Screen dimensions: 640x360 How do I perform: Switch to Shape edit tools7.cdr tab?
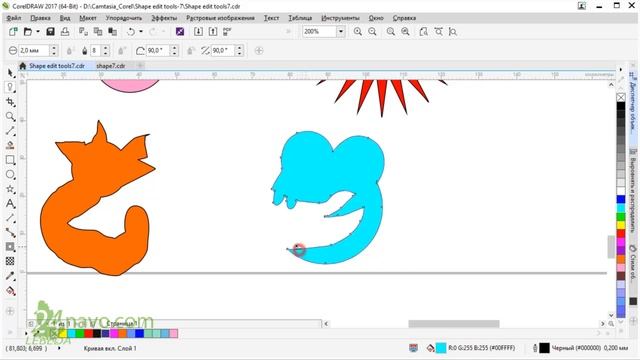pyautogui.click(x=57, y=66)
